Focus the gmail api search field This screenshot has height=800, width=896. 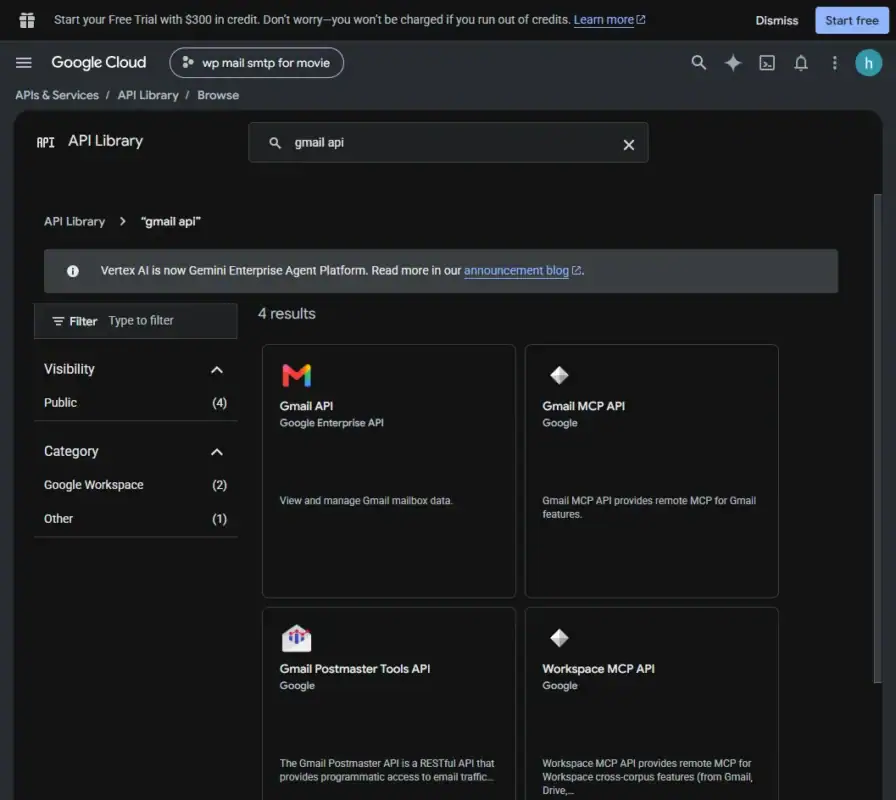448,142
